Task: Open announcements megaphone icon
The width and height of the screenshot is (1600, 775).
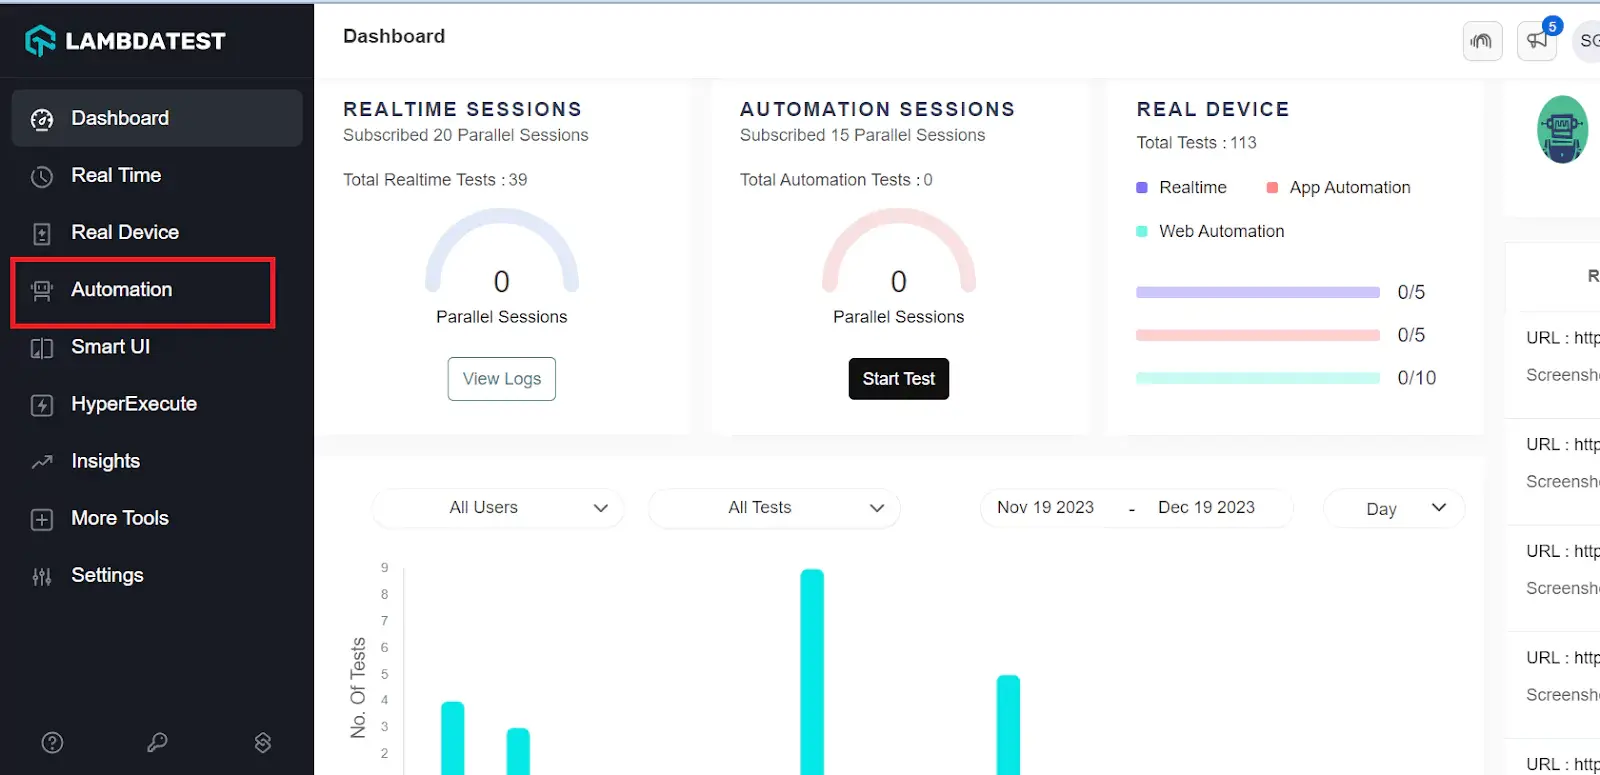Action: [1537, 41]
